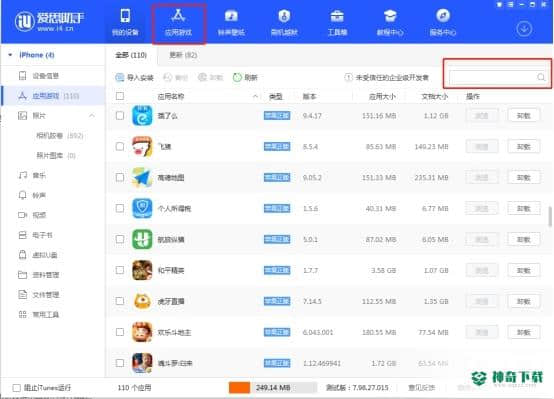Tick the checkbox for version 8.5.4 row
Screen dimensions: 554x399
pyautogui.click(x=120, y=146)
